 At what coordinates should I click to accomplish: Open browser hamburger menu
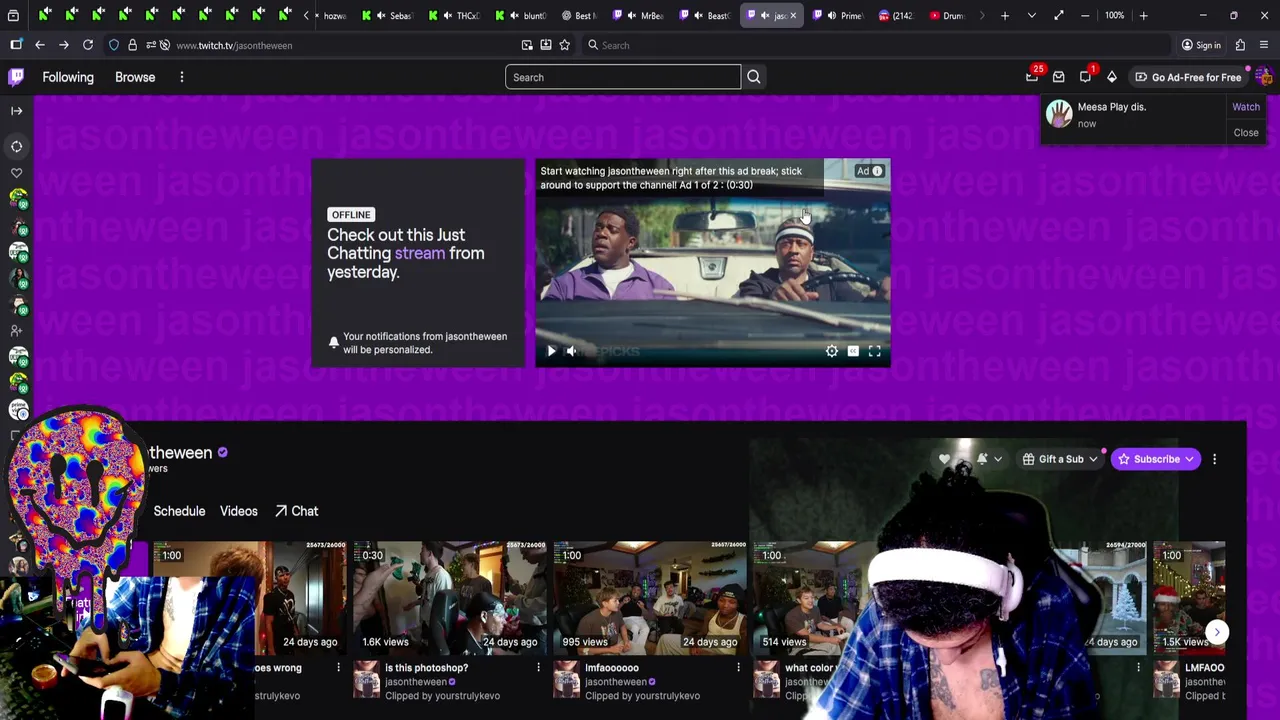[x=1264, y=45]
